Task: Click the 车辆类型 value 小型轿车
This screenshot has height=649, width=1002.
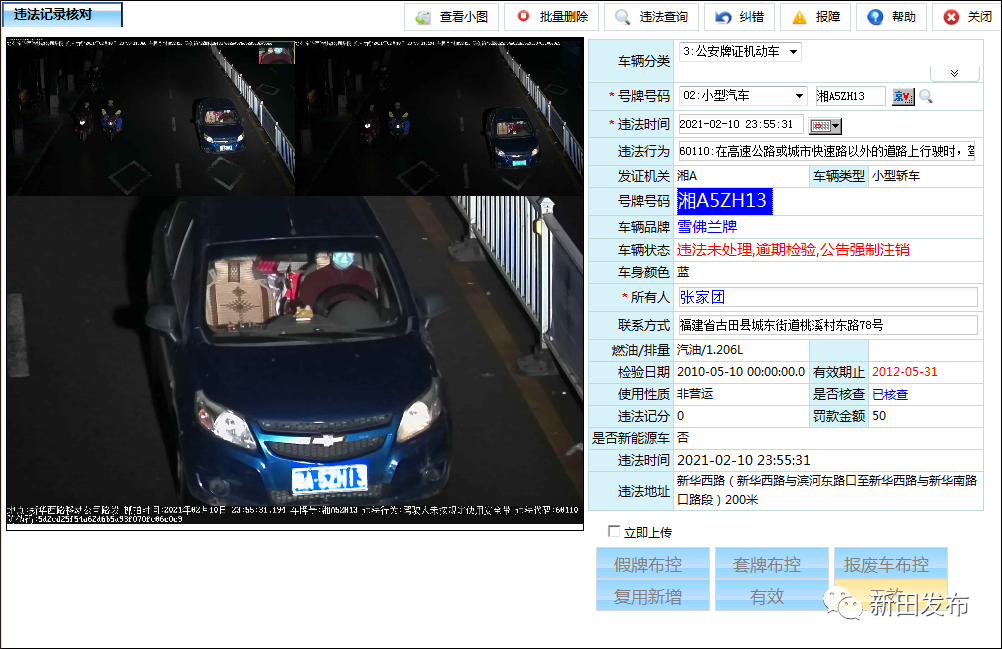Action: [x=895, y=176]
